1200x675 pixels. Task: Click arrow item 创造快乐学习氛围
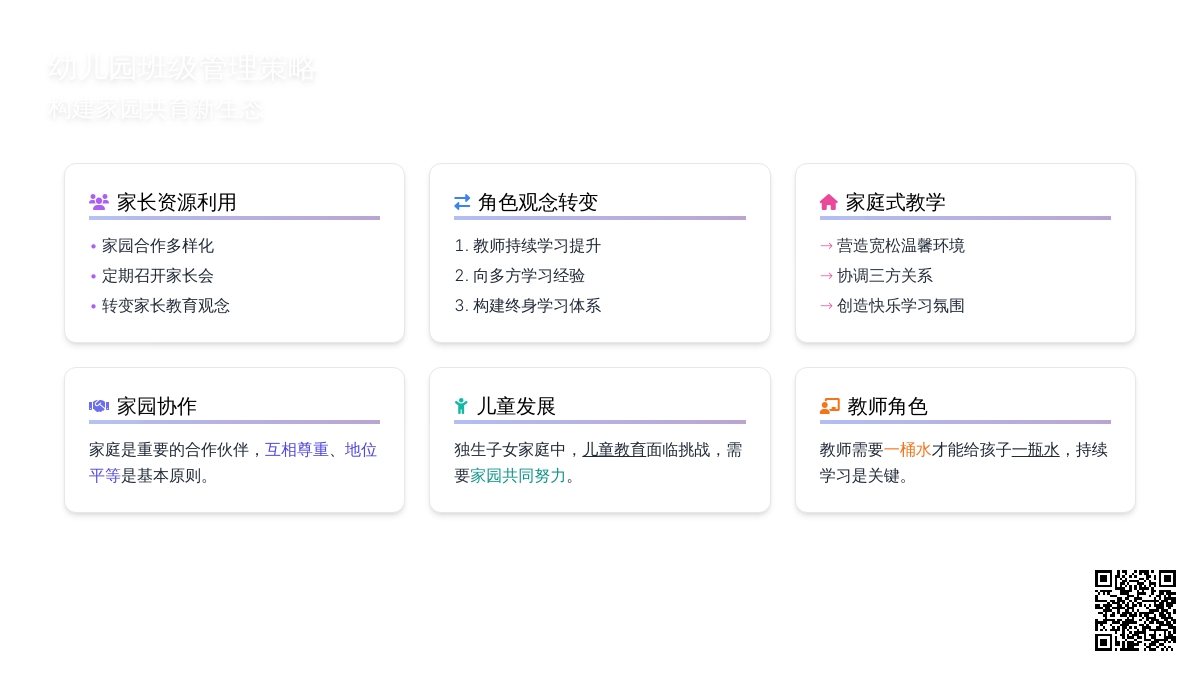[901, 306]
